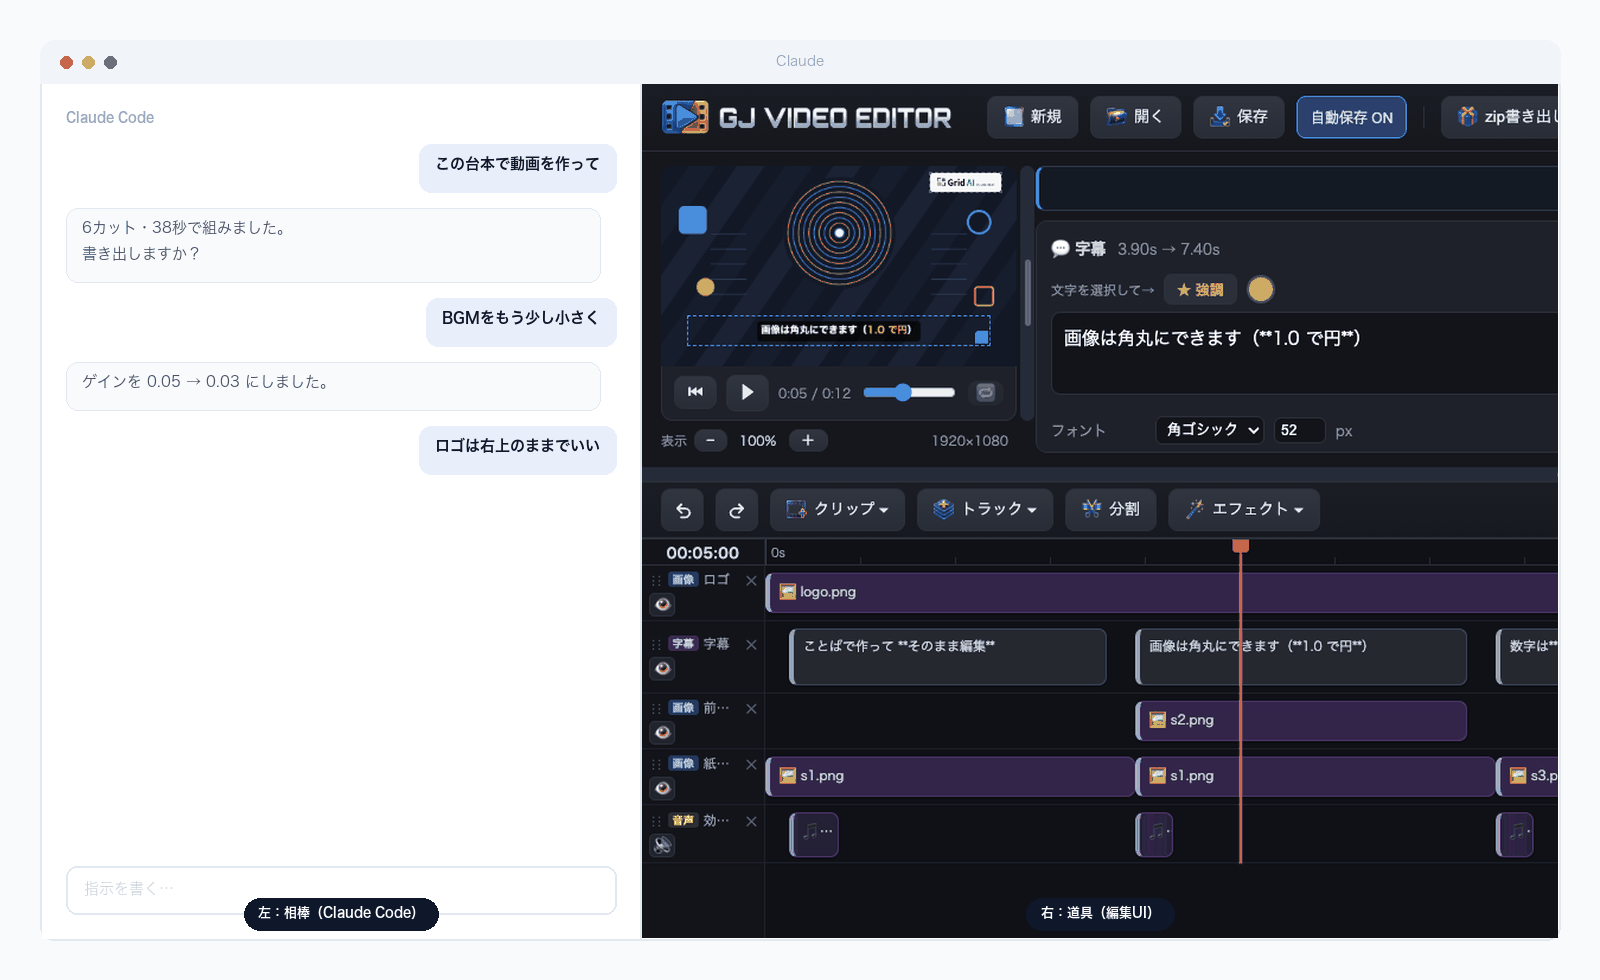Screen dimensions: 1600x980
Task: Create a new project with 新規
Action: (x=1033, y=117)
